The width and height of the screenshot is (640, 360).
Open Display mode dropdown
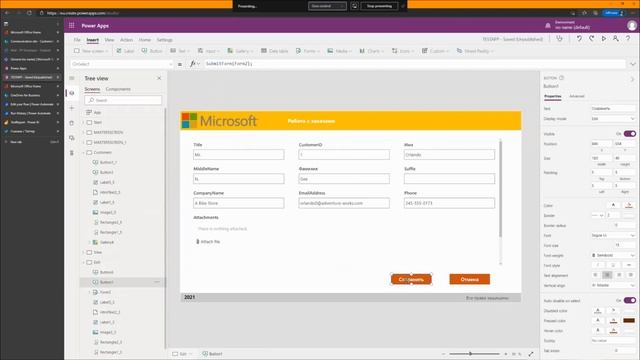tap(613, 118)
